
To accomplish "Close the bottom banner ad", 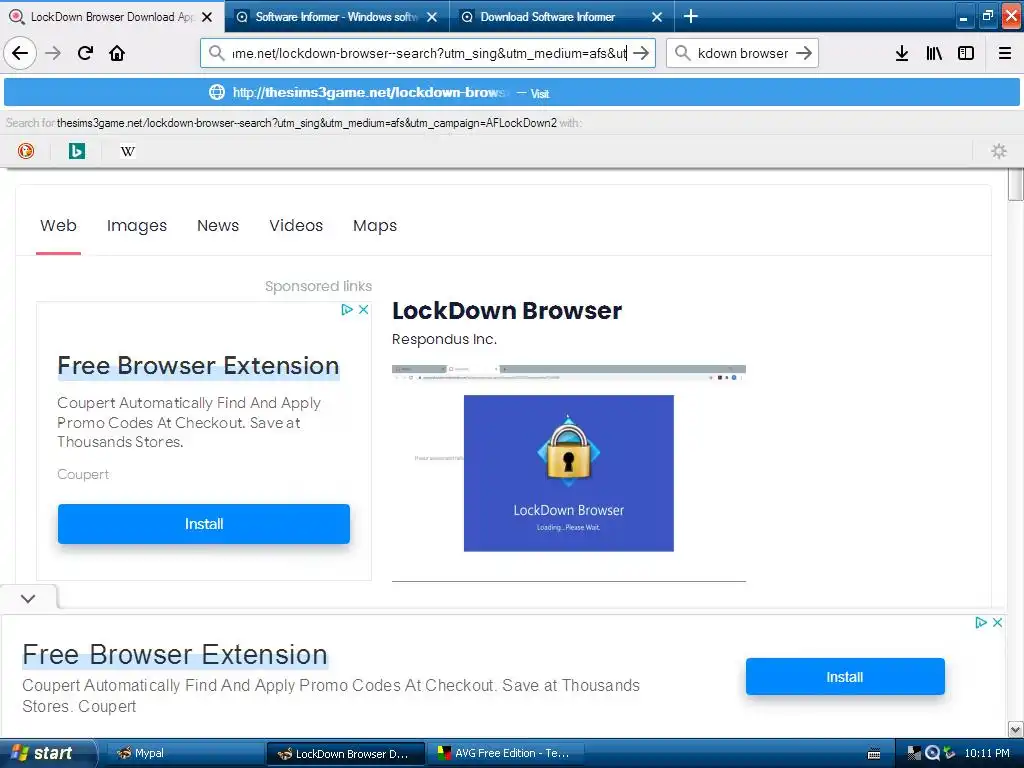I will pyautogui.click(x=997, y=622).
